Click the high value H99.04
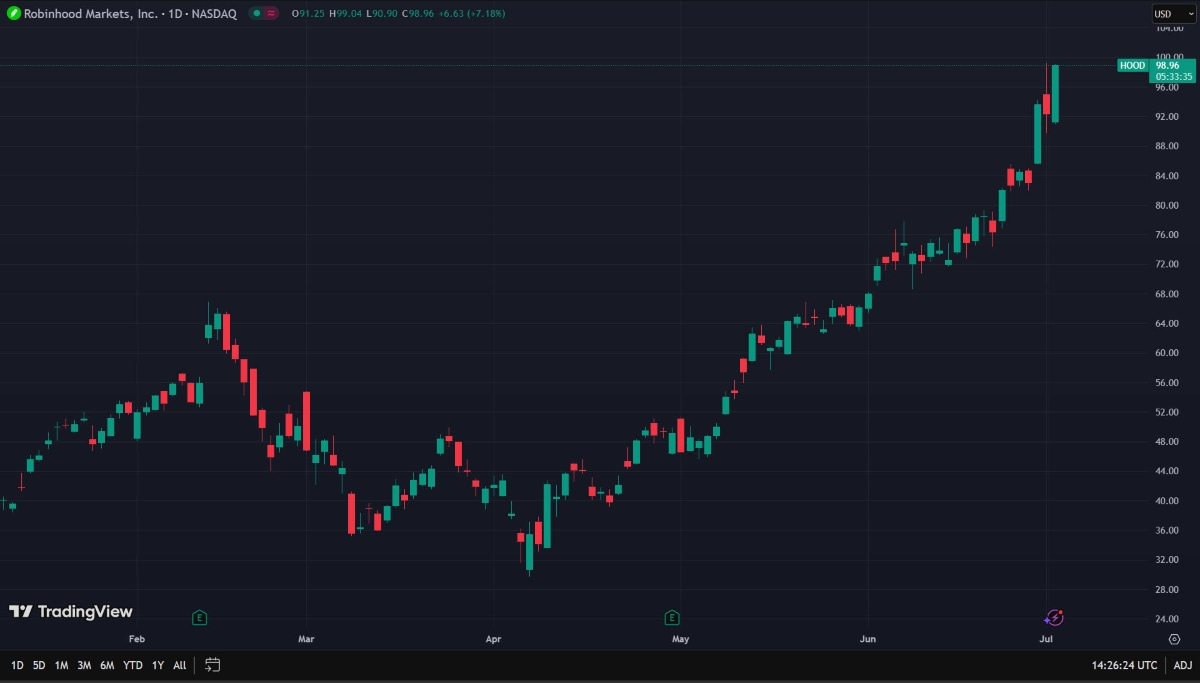Image resolution: width=1200 pixels, height=683 pixels. point(345,14)
